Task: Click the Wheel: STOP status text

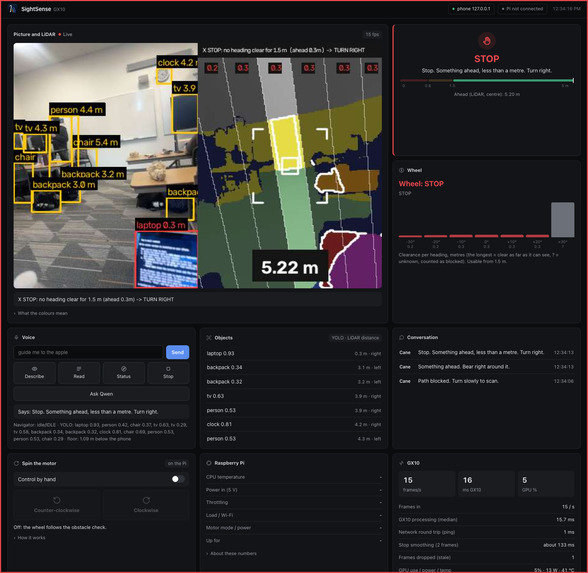Action: point(421,183)
